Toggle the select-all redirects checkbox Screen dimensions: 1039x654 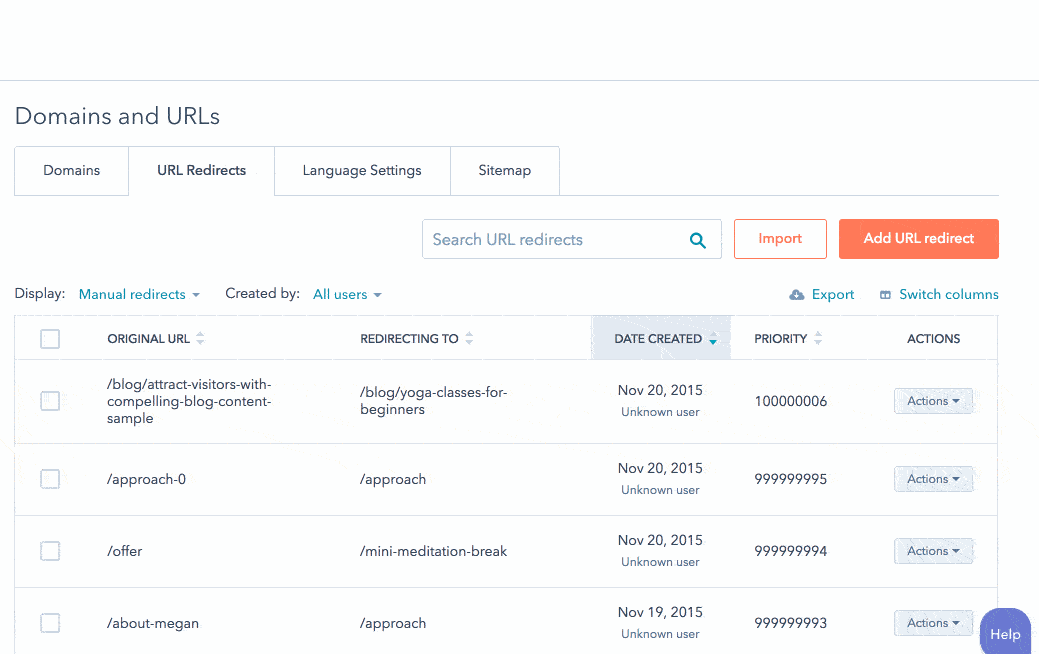pyautogui.click(x=50, y=339)
